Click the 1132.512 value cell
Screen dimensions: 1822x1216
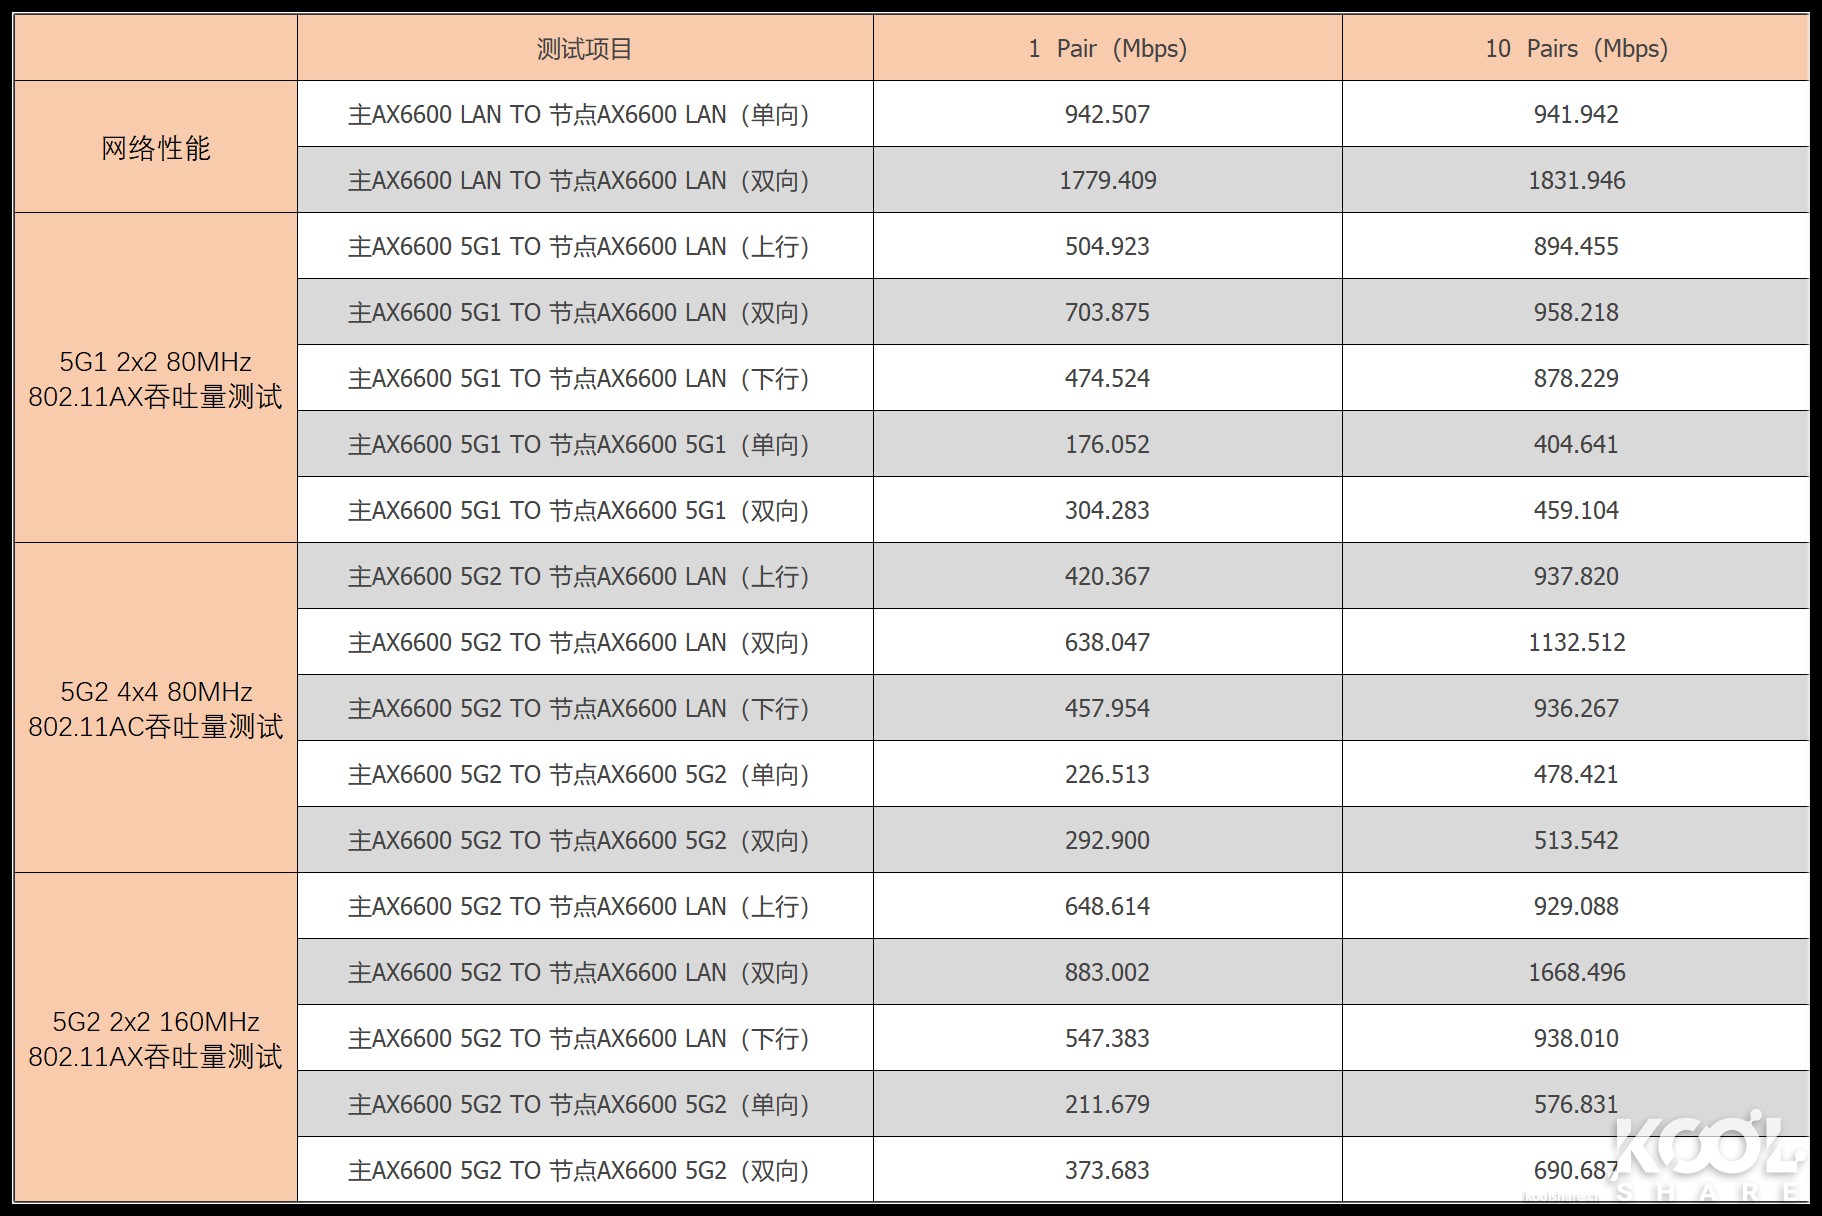(x=1576, y=643)
